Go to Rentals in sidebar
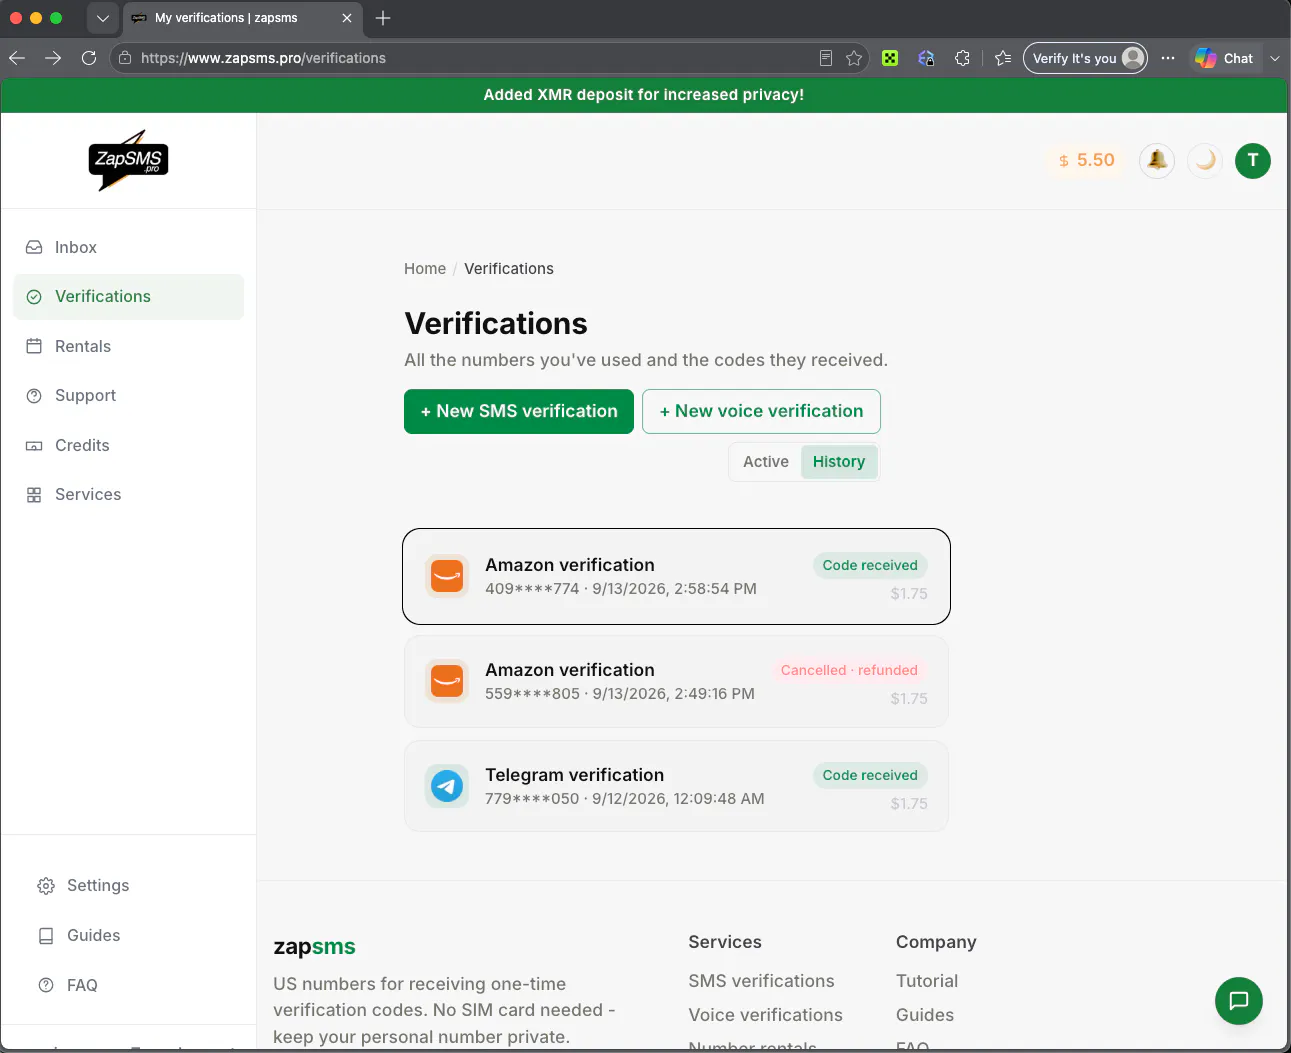This screenshot has width=1291, height=1053. click(x=128, y=346)
